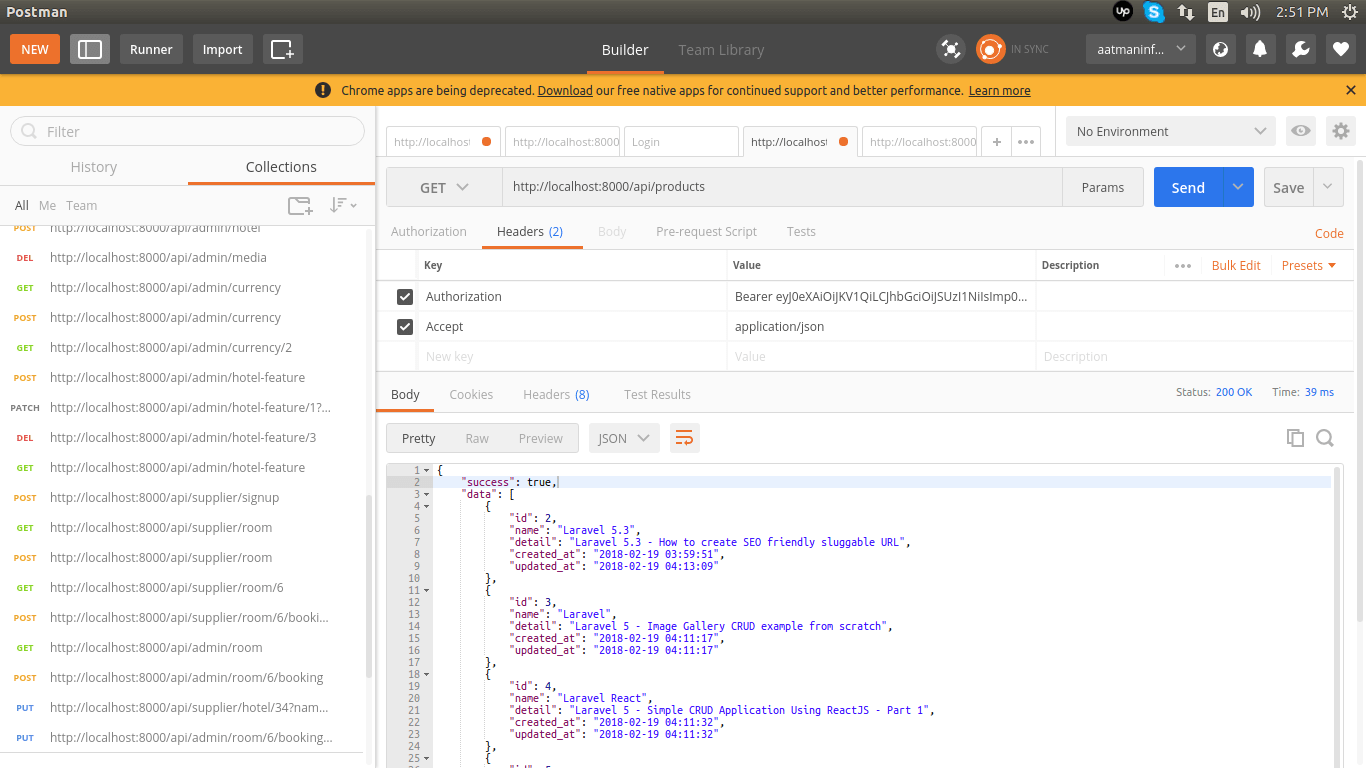Search within the response body
Screen dimensions: 1366x768
(1325, 438)
